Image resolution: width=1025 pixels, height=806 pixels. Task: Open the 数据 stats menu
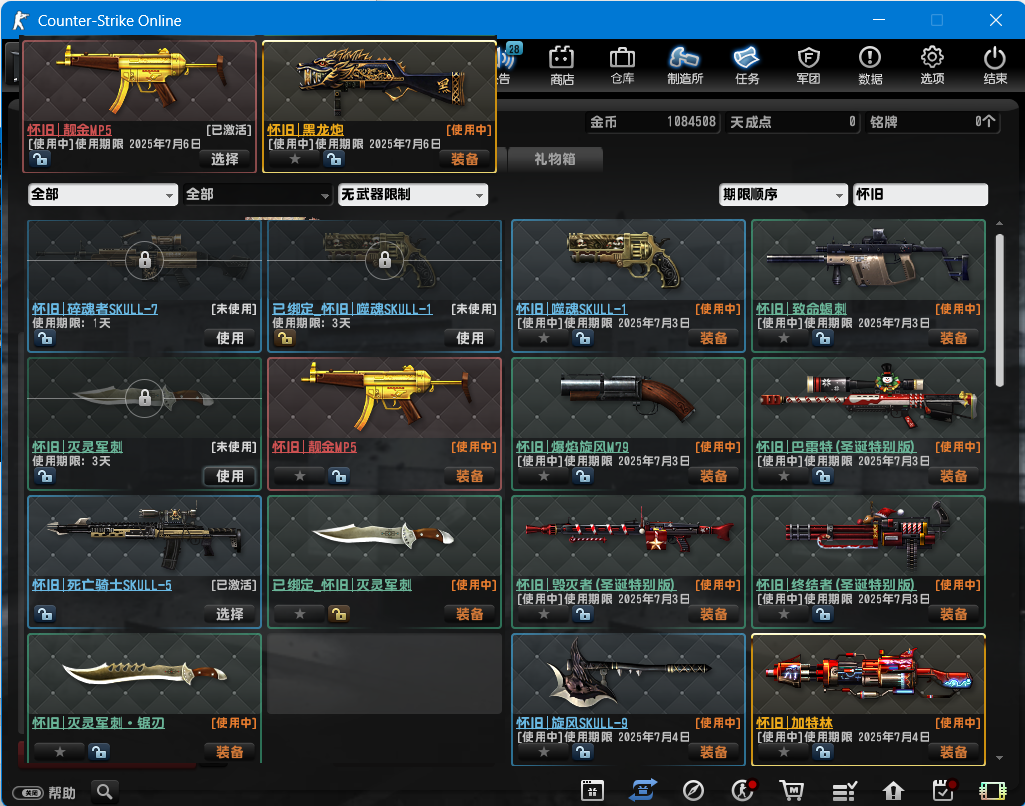[870, 65]
